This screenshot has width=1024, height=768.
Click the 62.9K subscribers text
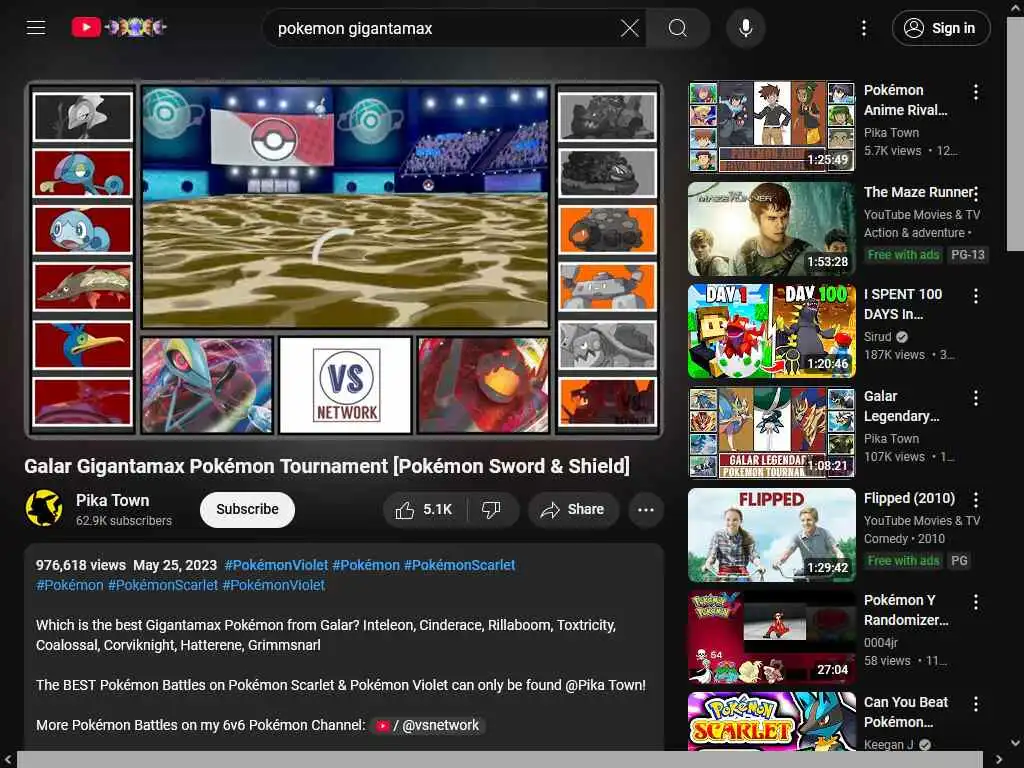click(123, 520)
